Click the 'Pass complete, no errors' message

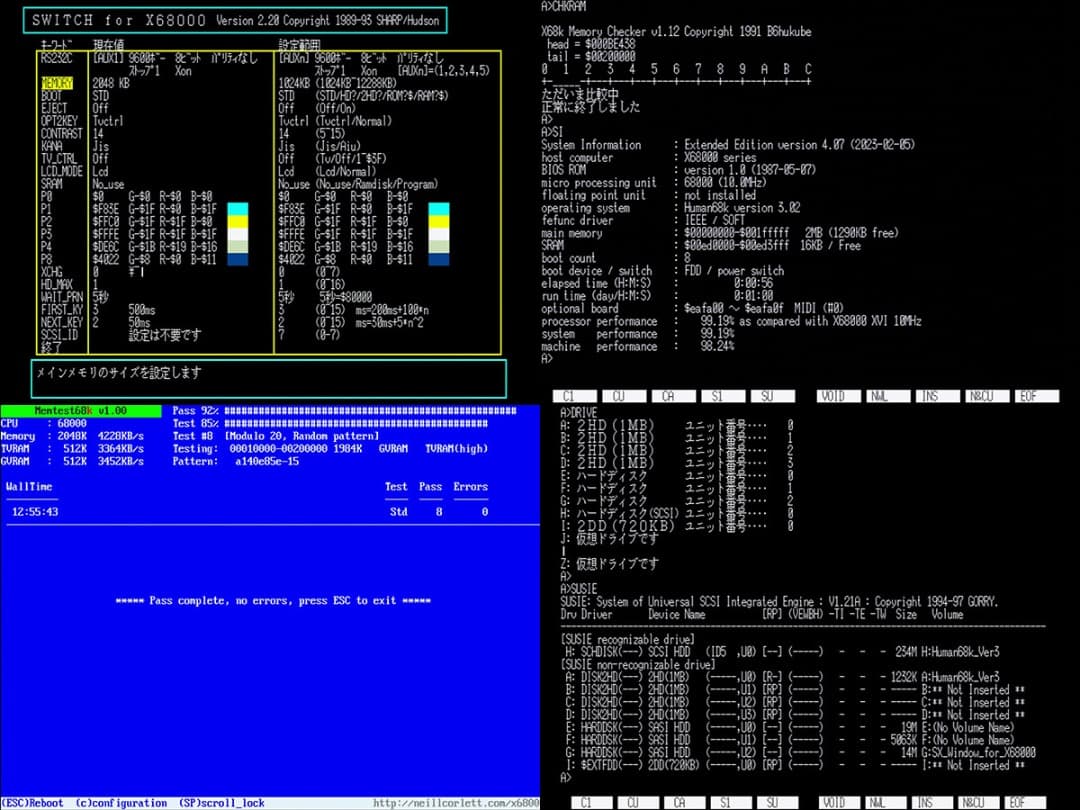(273, 601)
